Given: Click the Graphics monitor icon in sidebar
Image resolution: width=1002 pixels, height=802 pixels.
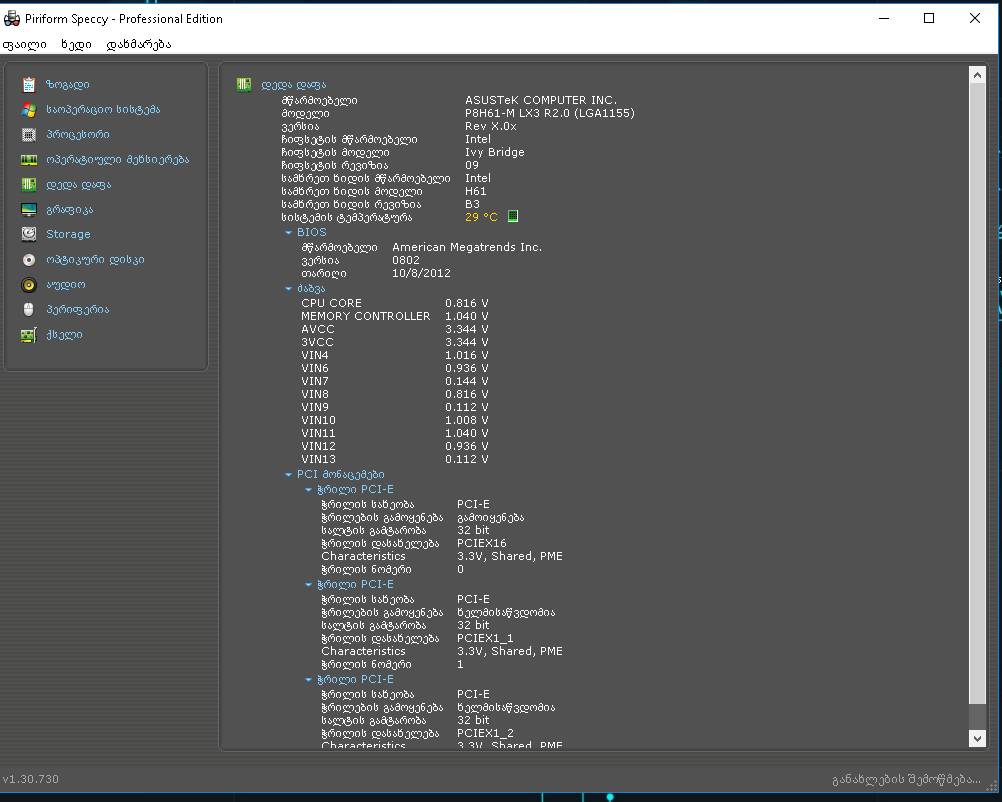Looking at the screenshot, I should coord(29,210).
